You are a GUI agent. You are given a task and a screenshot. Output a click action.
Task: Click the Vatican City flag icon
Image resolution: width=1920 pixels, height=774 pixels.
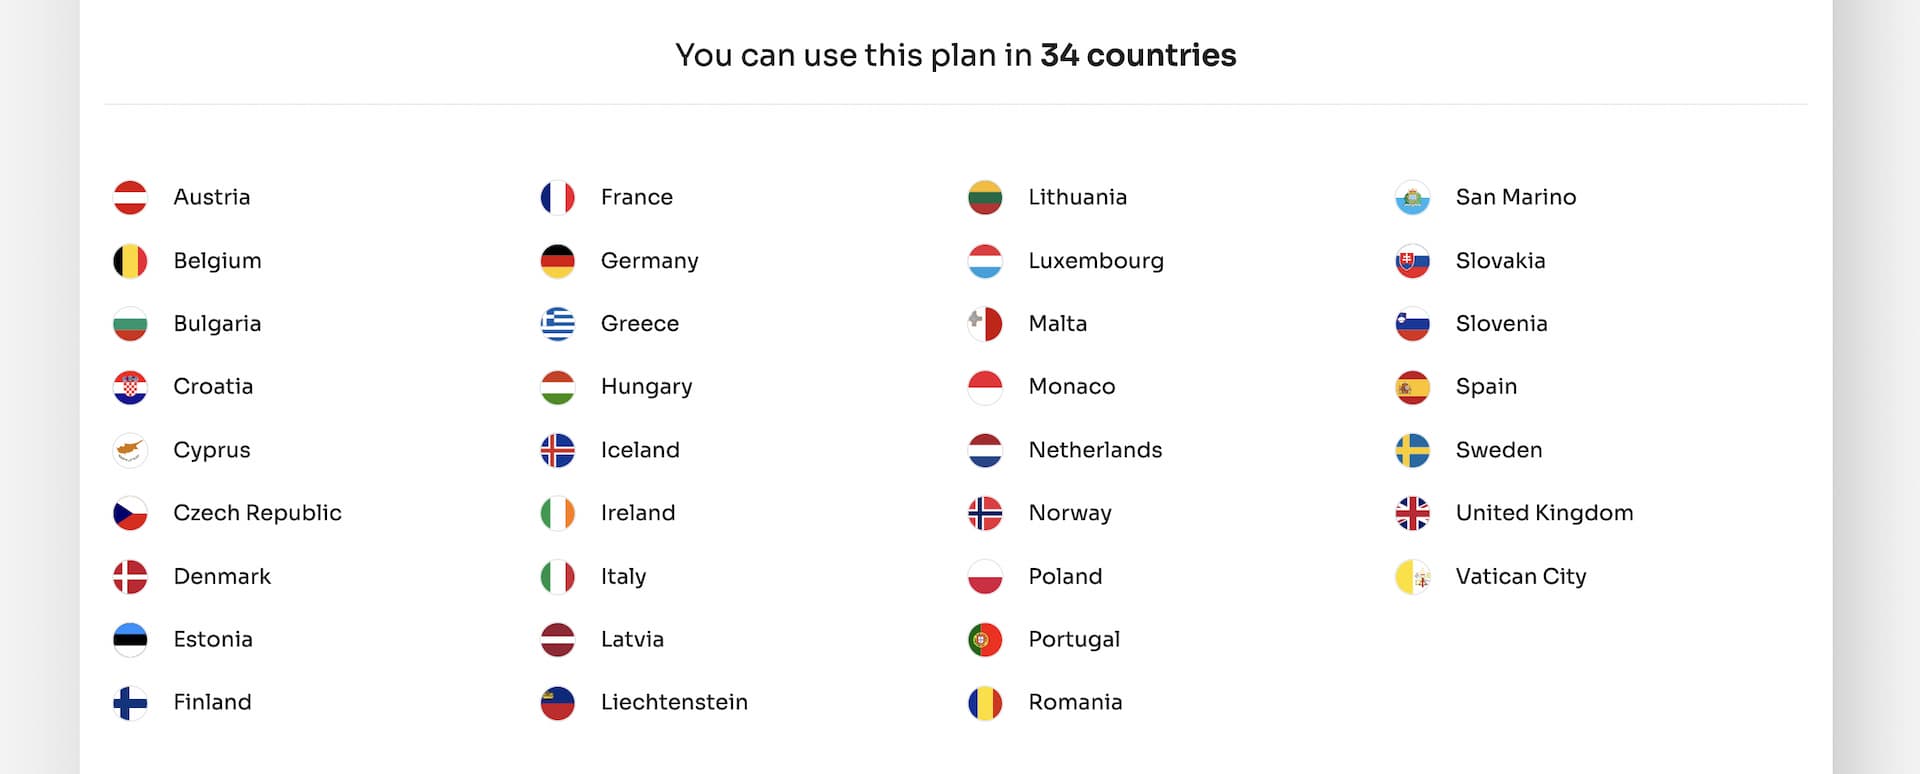click(1412, 576)
